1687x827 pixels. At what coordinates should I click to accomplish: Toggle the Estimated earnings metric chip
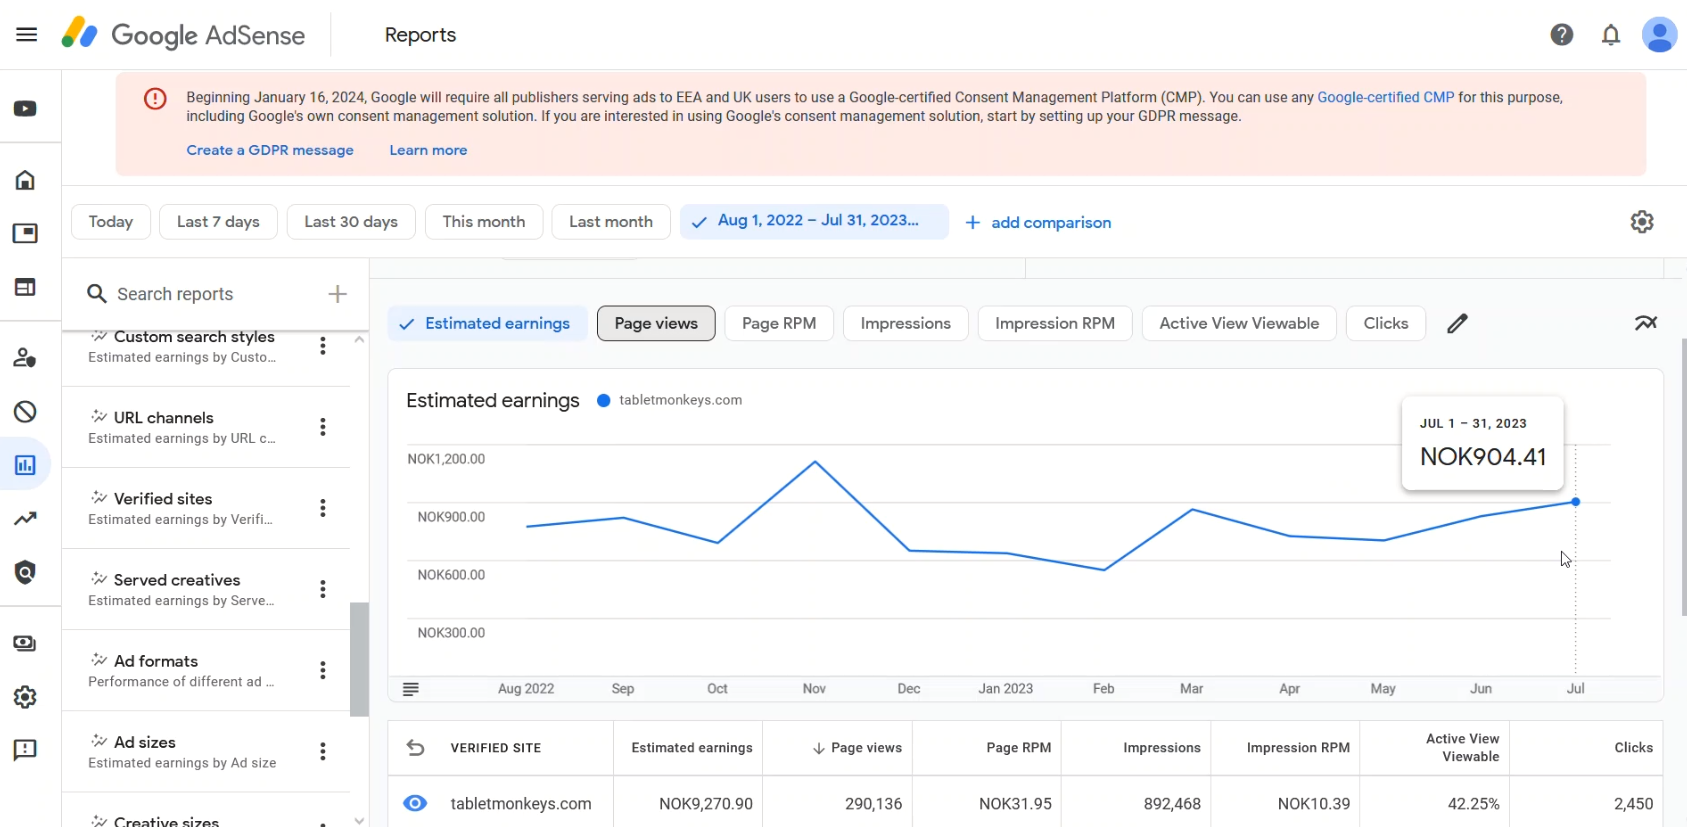point(487,323)
